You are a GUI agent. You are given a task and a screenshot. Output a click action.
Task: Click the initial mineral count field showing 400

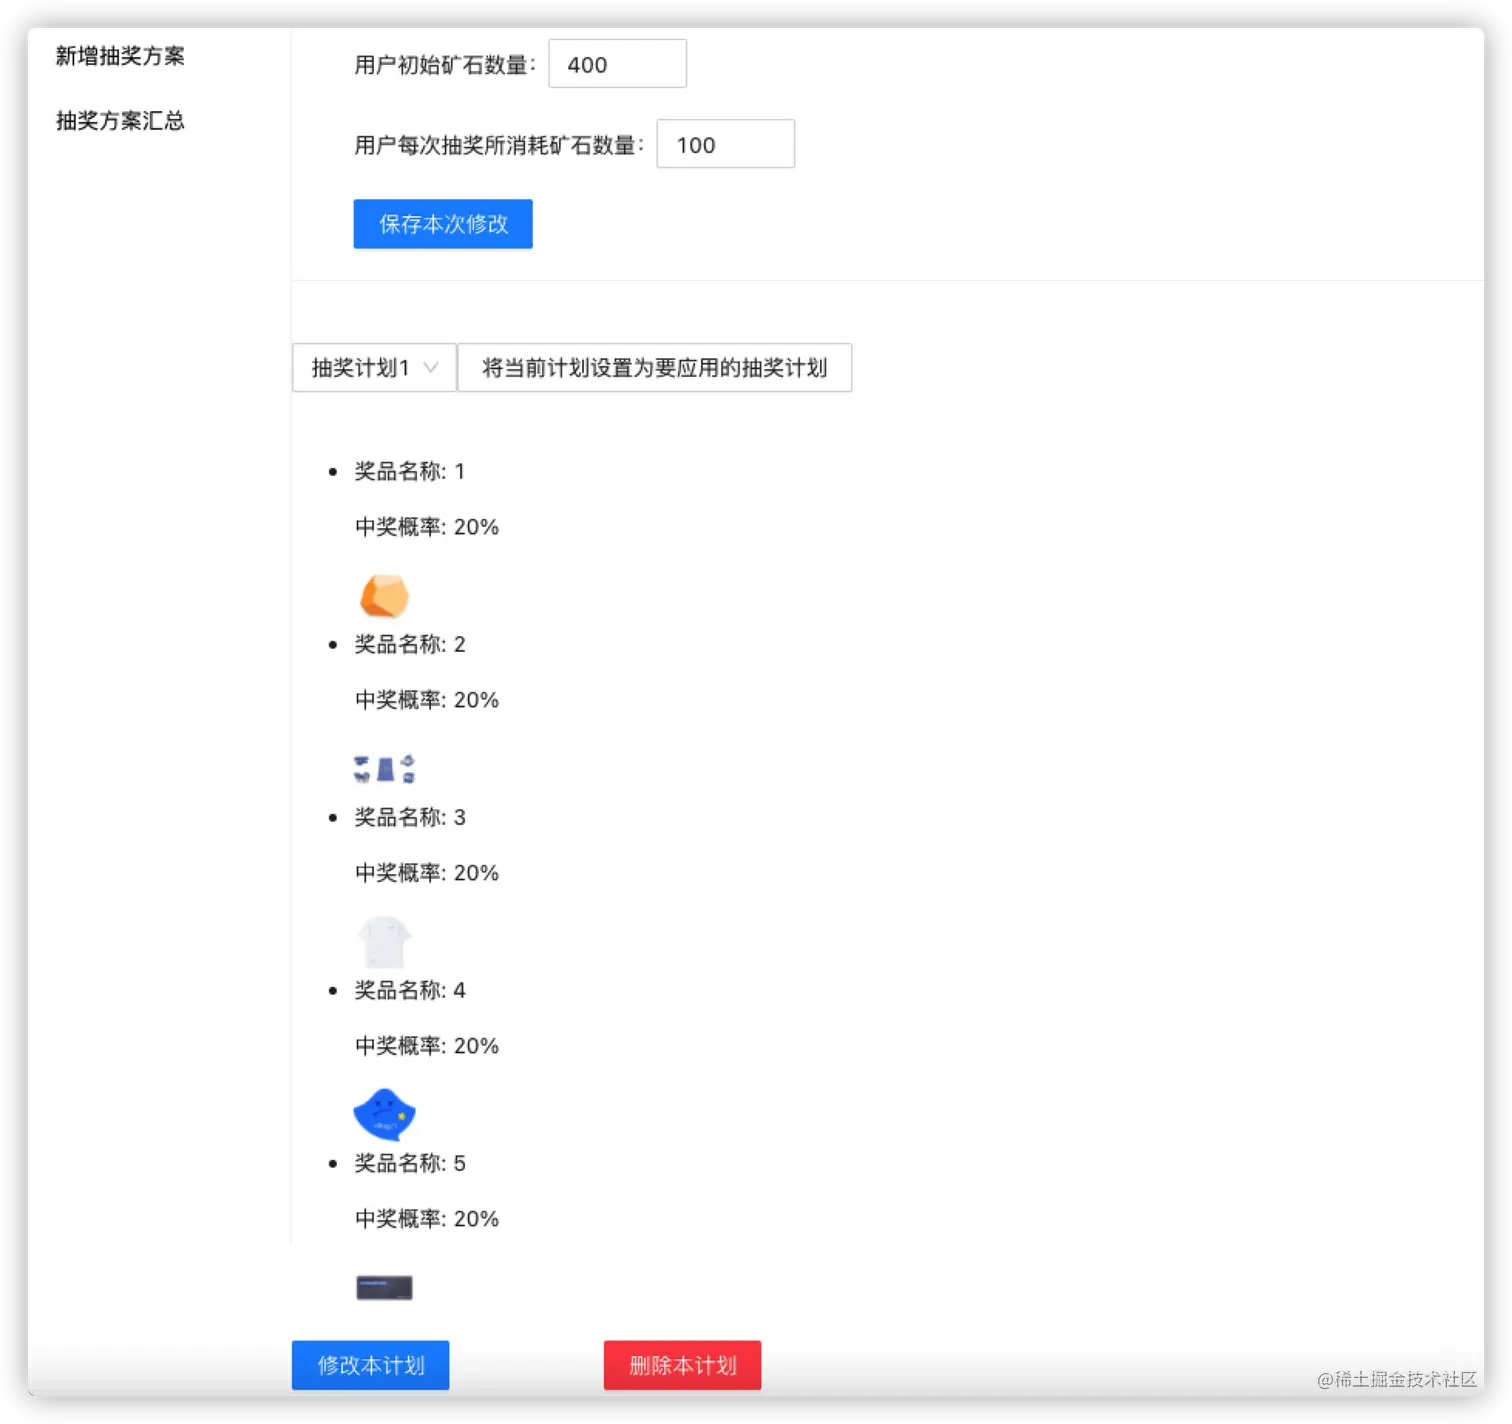coord(616,63)
